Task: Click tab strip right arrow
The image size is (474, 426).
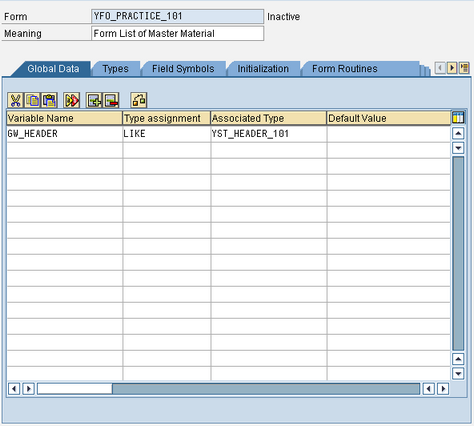Action: [x=452, y=68]
